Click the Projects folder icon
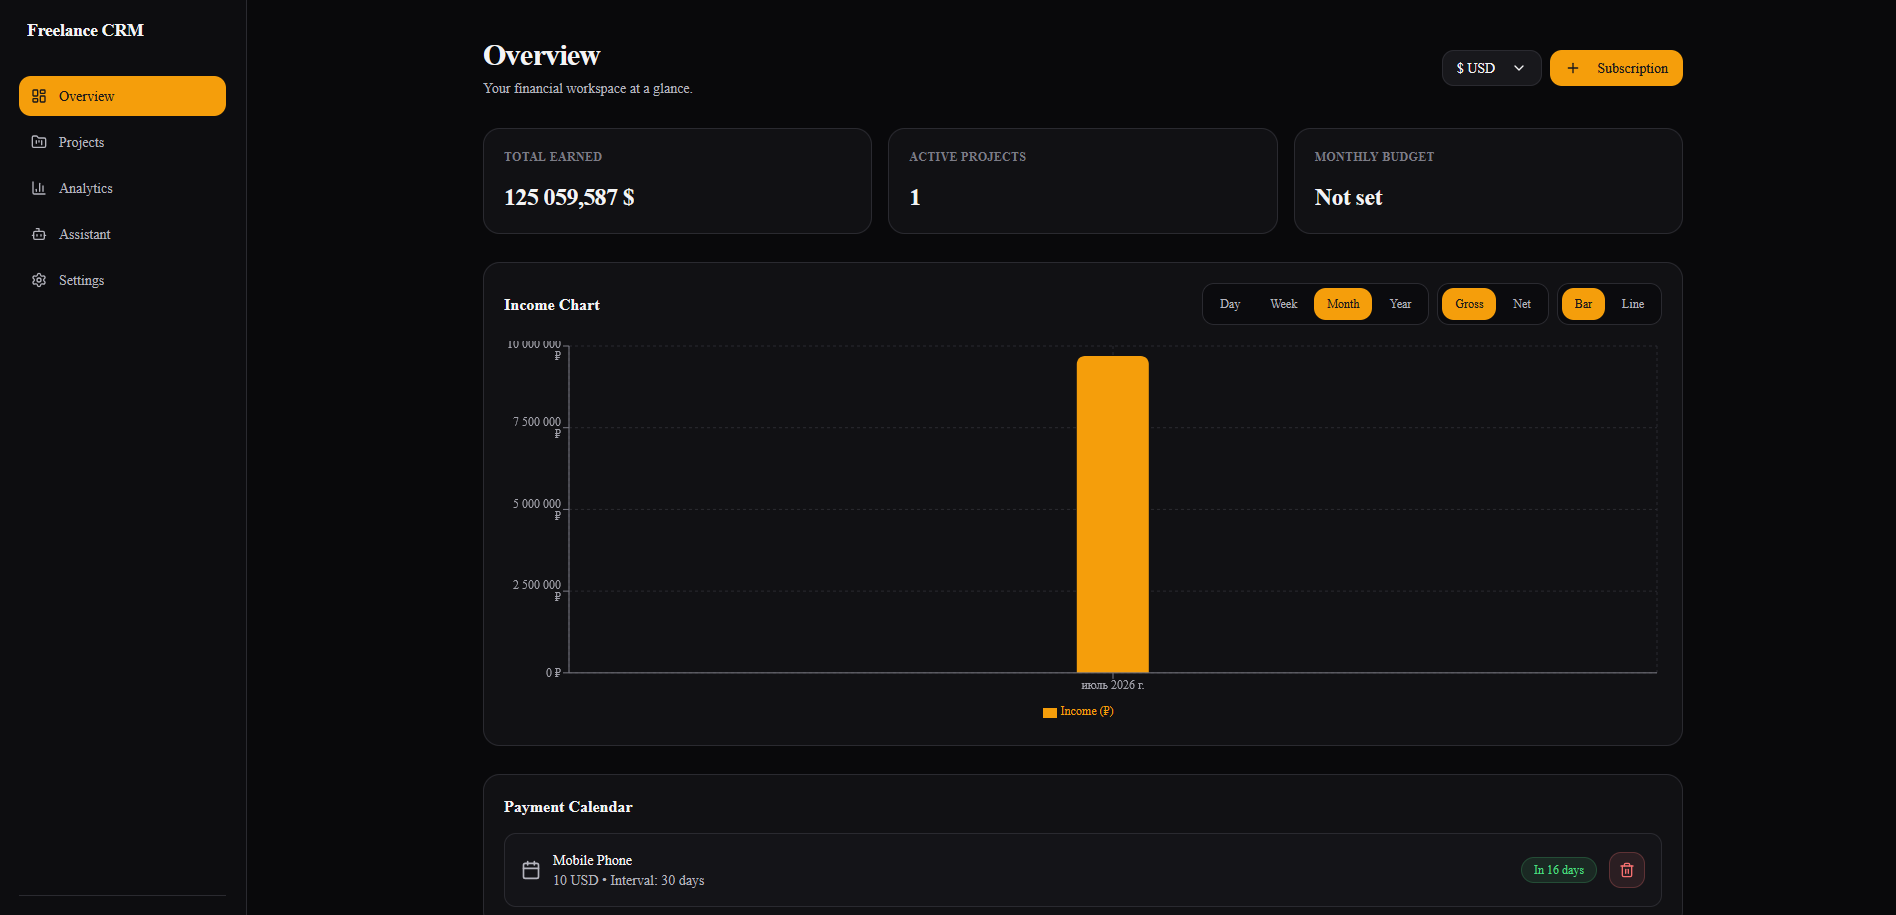Viewport: 1896px width, 915px height. coord(39,142)
